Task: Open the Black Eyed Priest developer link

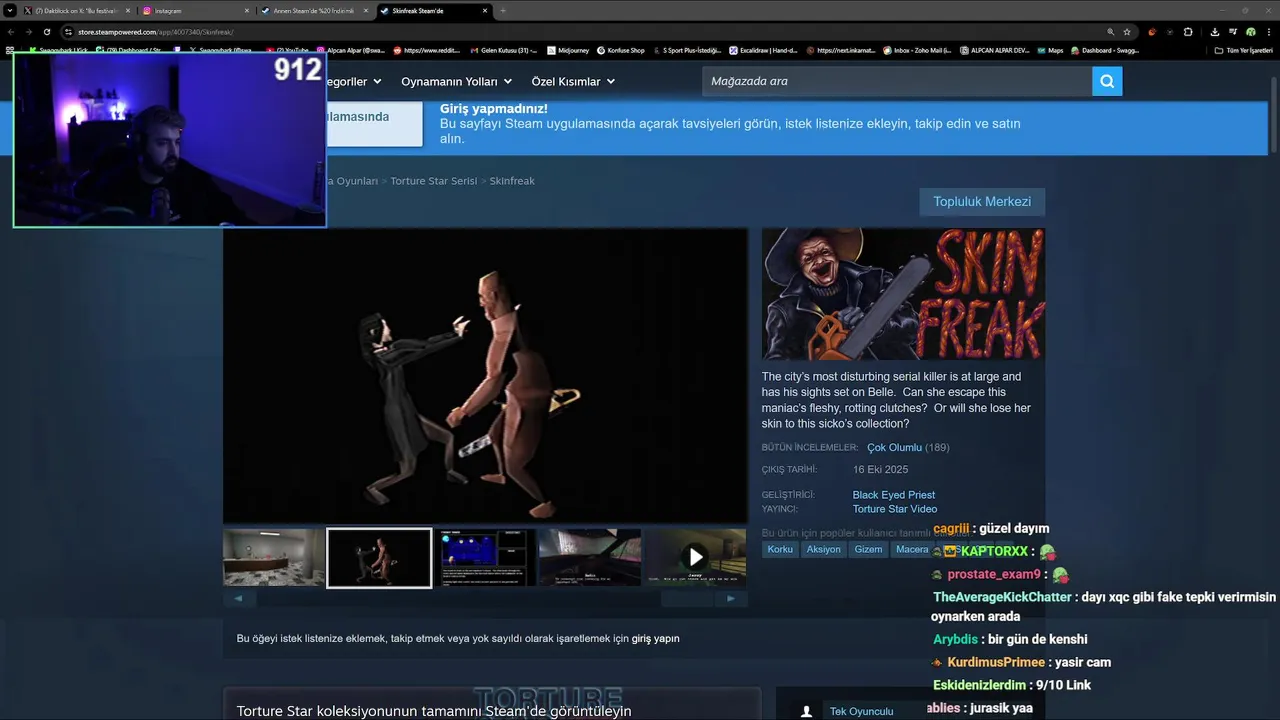Action: point(894,495)
